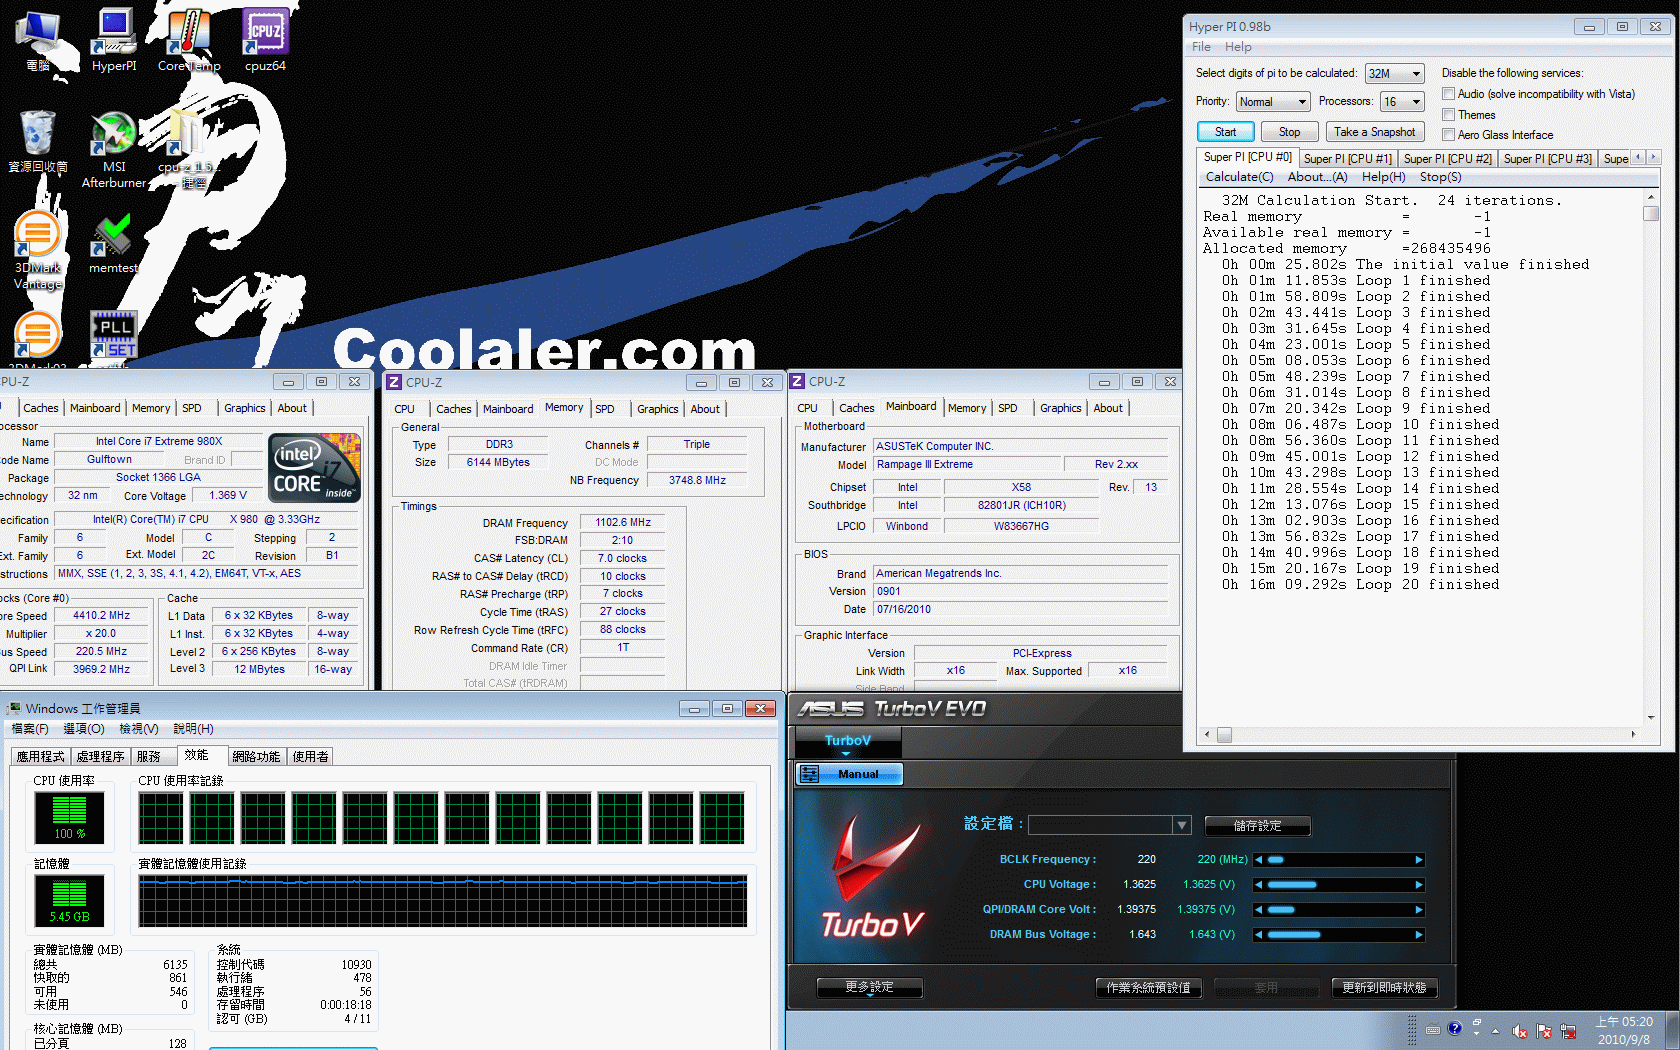Switch to Super PI [CPU #3] tab

[1547, 158]
